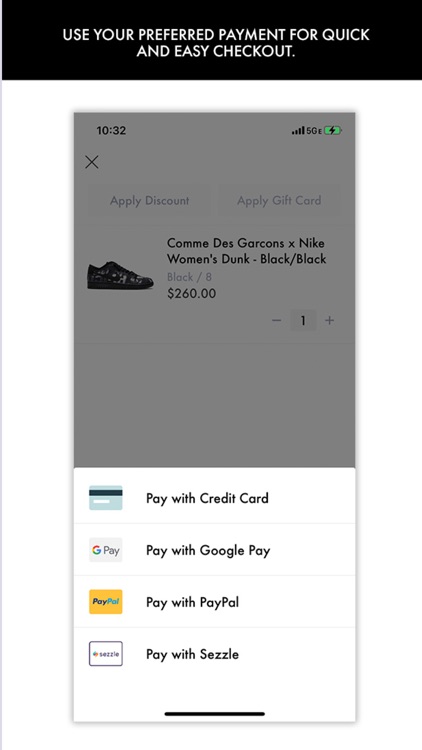Click the $260.00 price text
The image size is (422, 750).
coord(191,294)
